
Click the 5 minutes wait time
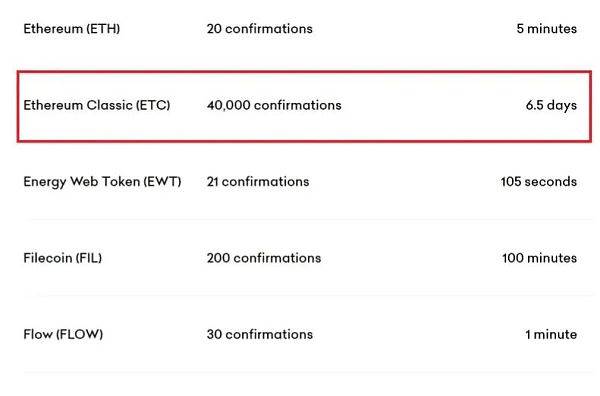546,29
